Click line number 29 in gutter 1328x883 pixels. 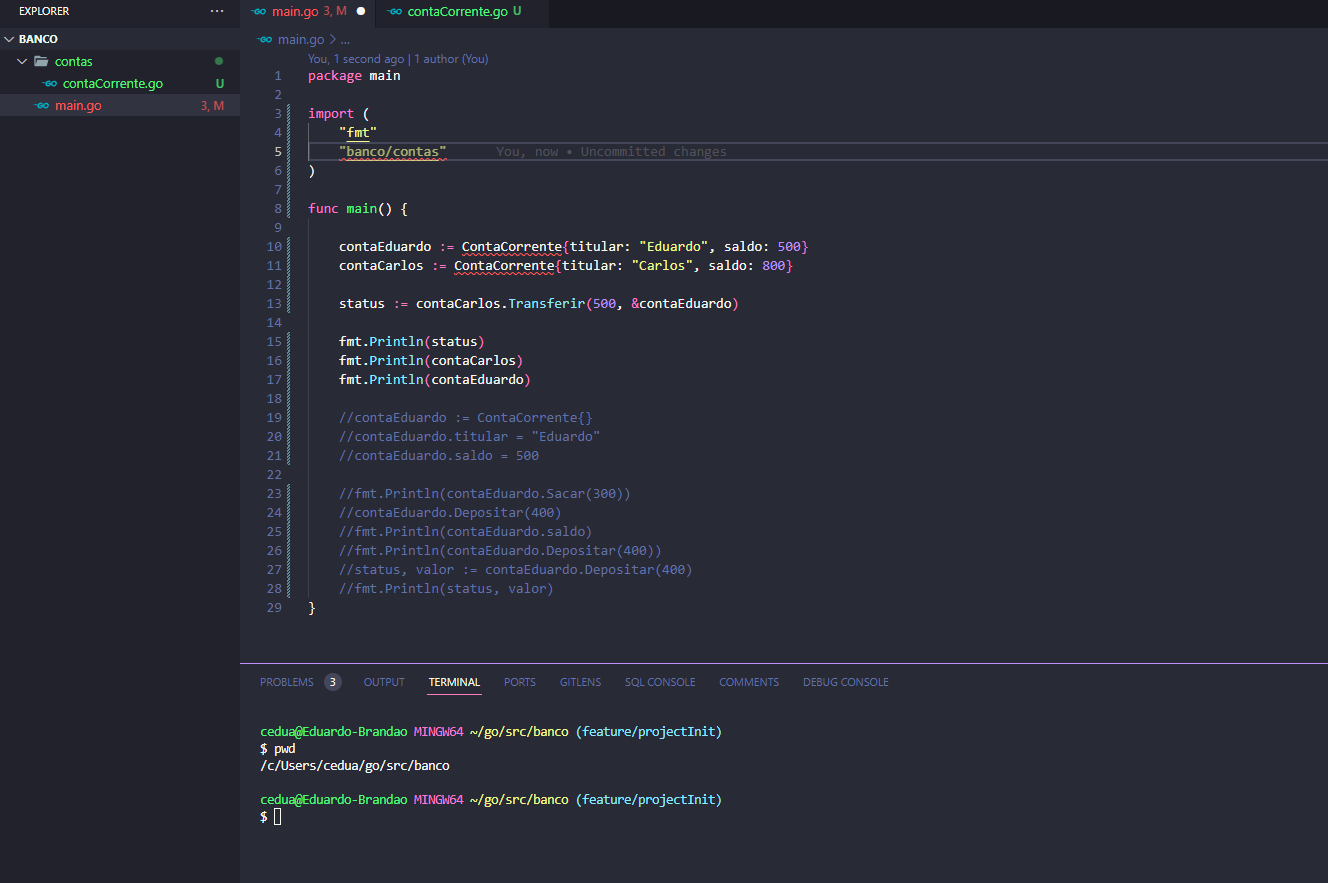click(x=274, y=608)
